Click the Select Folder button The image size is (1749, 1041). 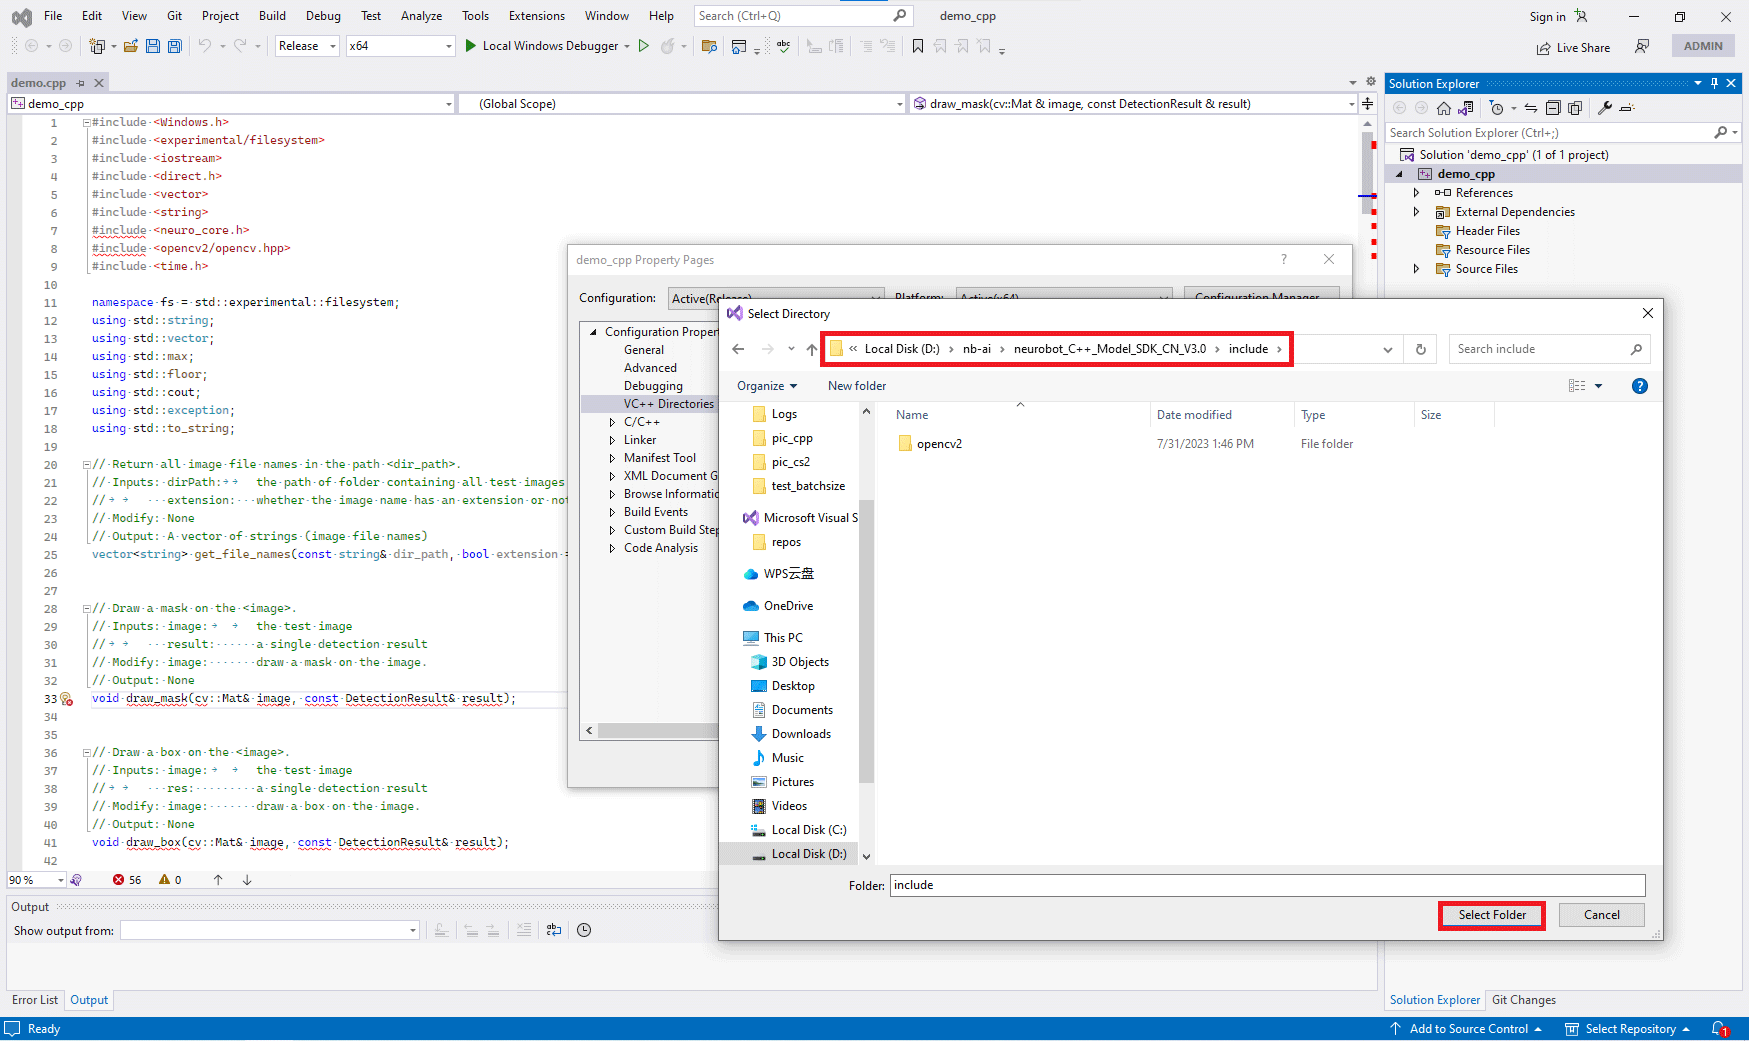(x=1492, y=915)
